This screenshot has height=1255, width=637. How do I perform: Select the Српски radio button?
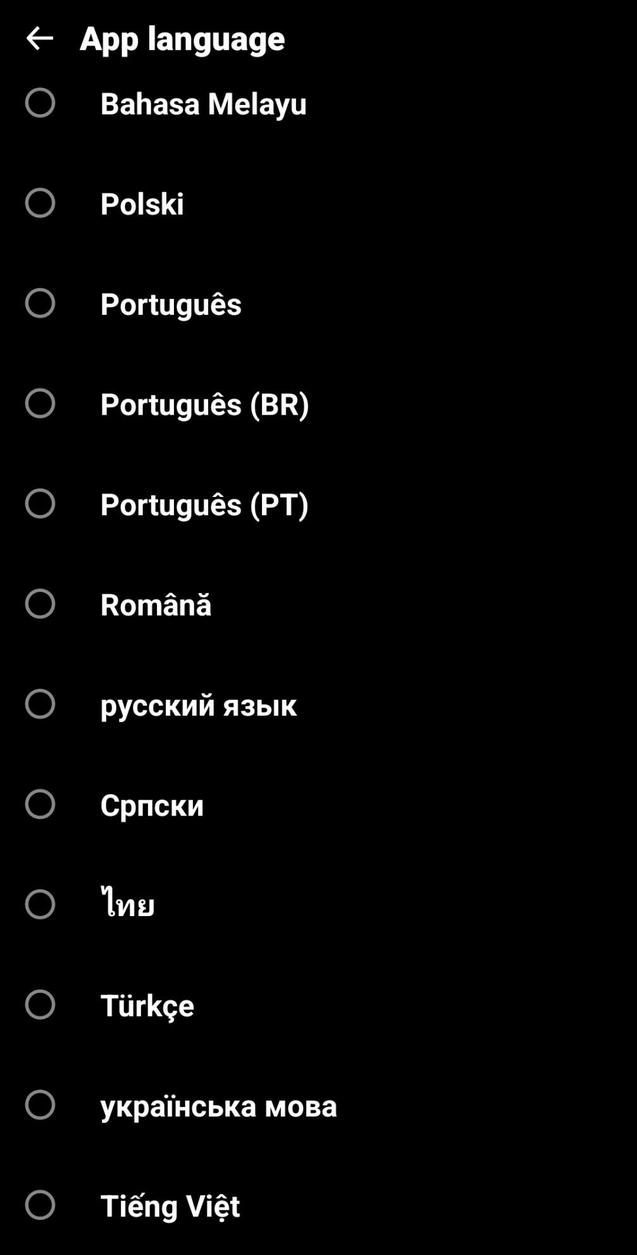[39, 803]
